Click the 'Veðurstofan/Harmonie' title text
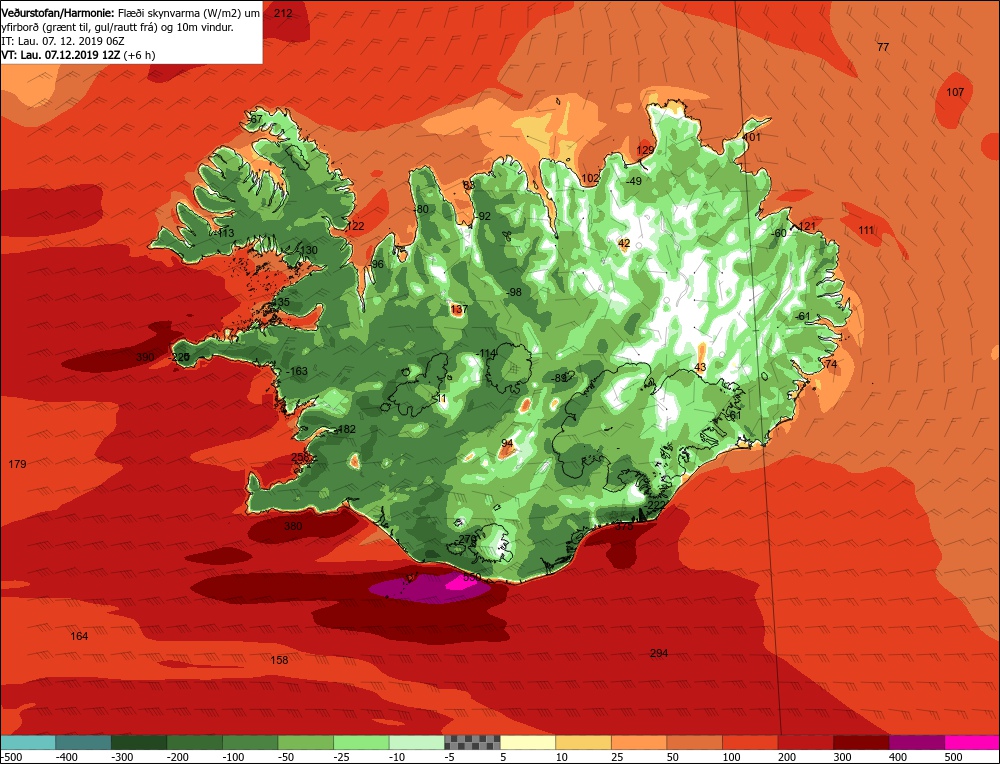This screenshot has height=764, width=1000. [x=59, y=12]
